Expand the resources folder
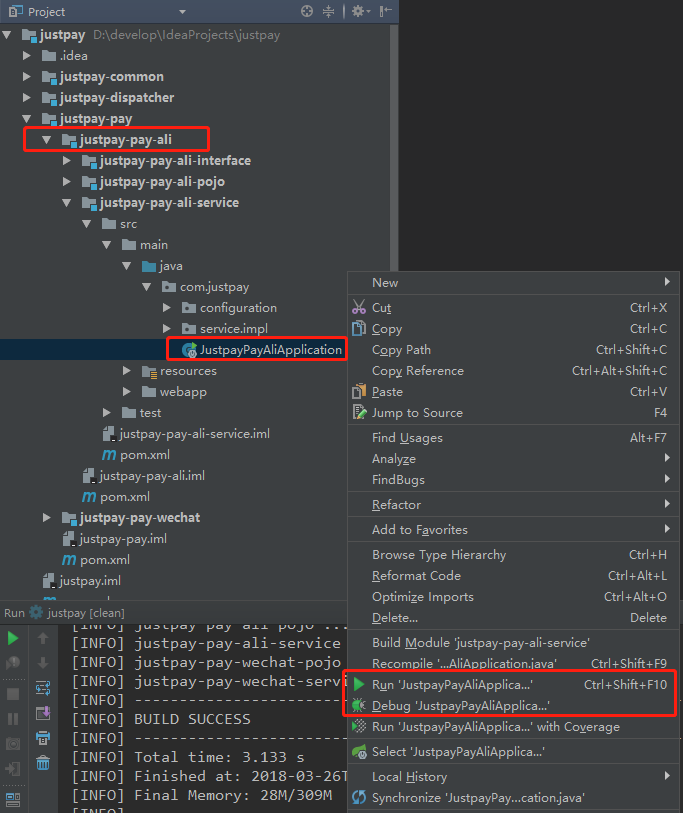The image size is (683, 813). [127, 371]
